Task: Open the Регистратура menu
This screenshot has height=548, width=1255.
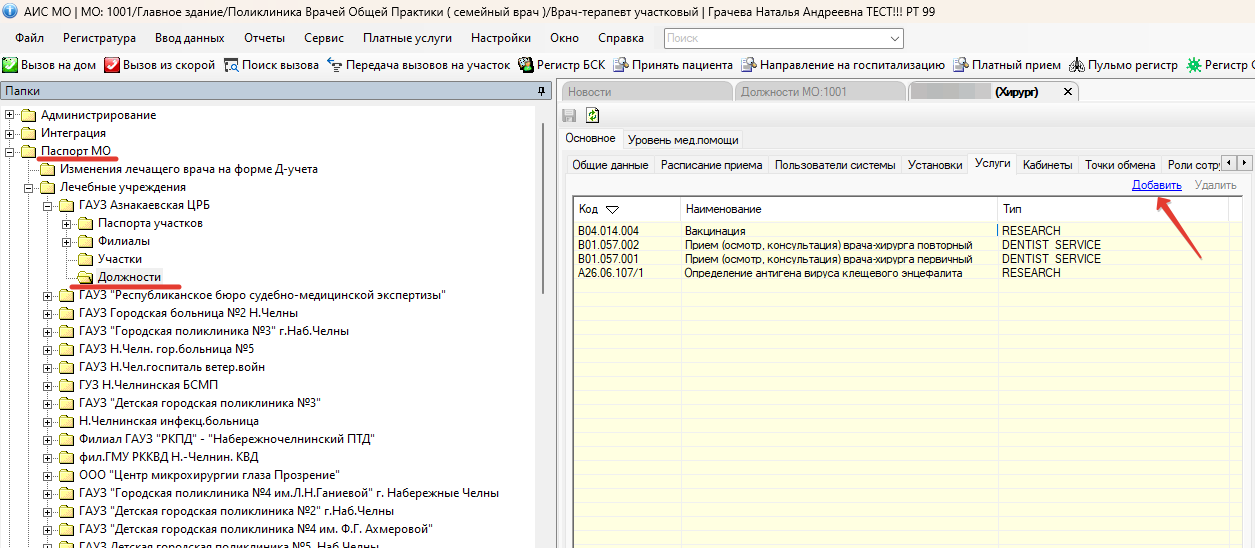Action: [x=99, y=38]
